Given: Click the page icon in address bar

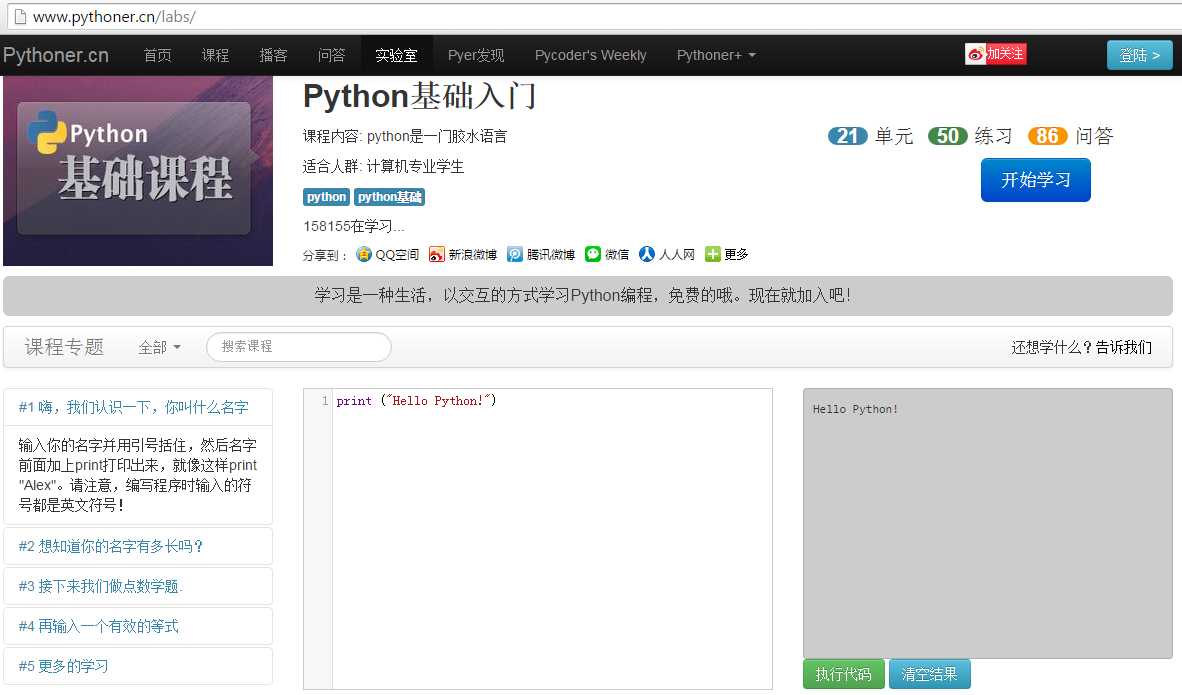Looking at the screenshot, I should pyautogui.click(x=20, y=17).
